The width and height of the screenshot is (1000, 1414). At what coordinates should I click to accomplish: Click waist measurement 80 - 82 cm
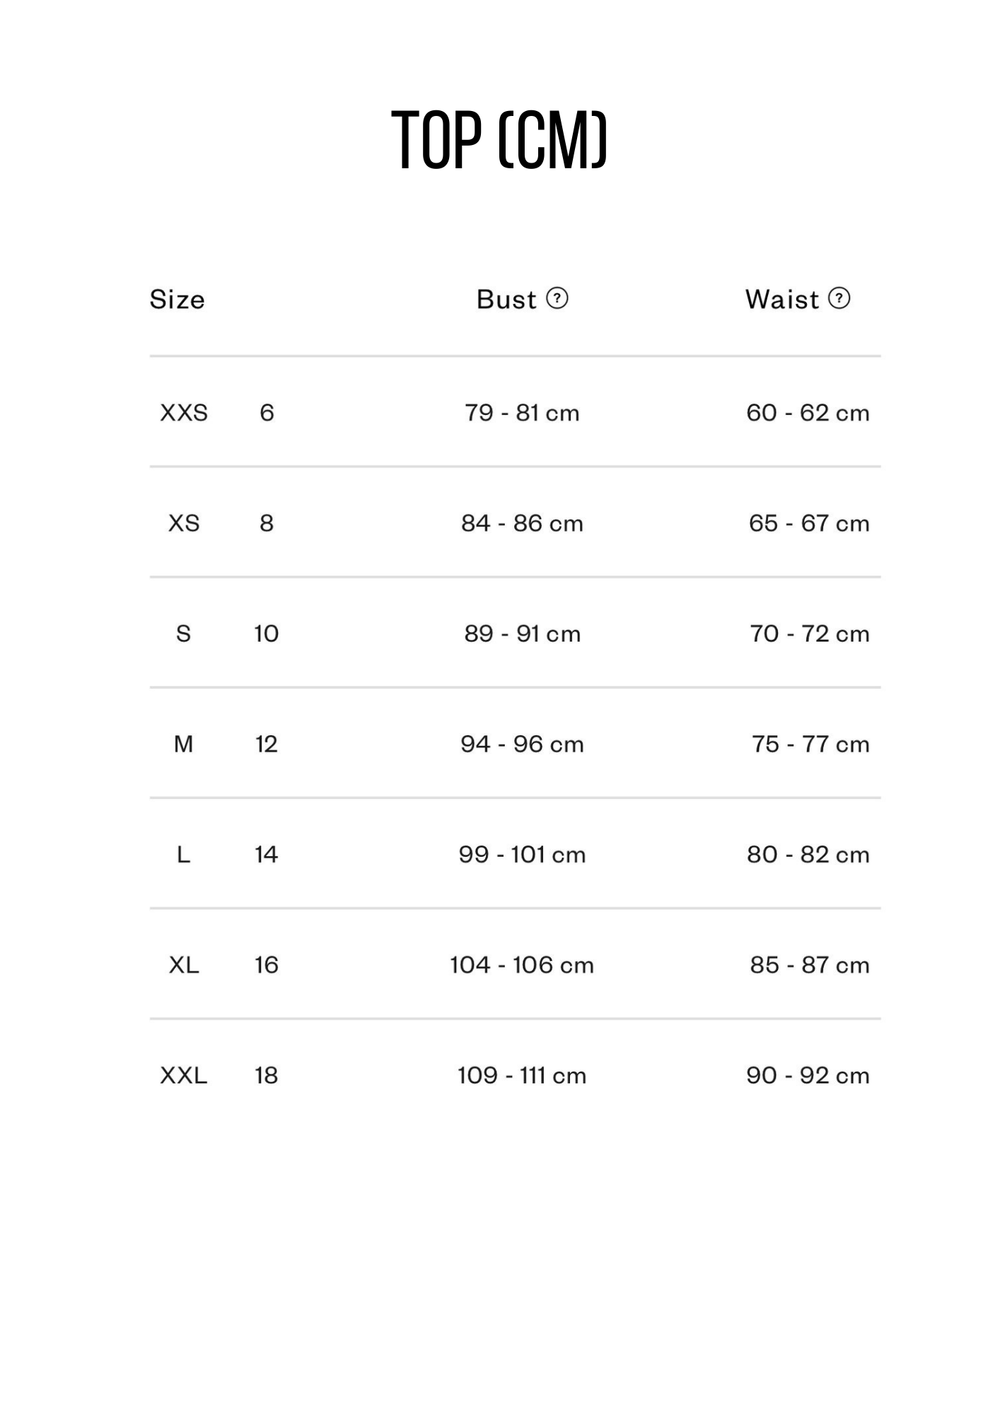(808, 855)
